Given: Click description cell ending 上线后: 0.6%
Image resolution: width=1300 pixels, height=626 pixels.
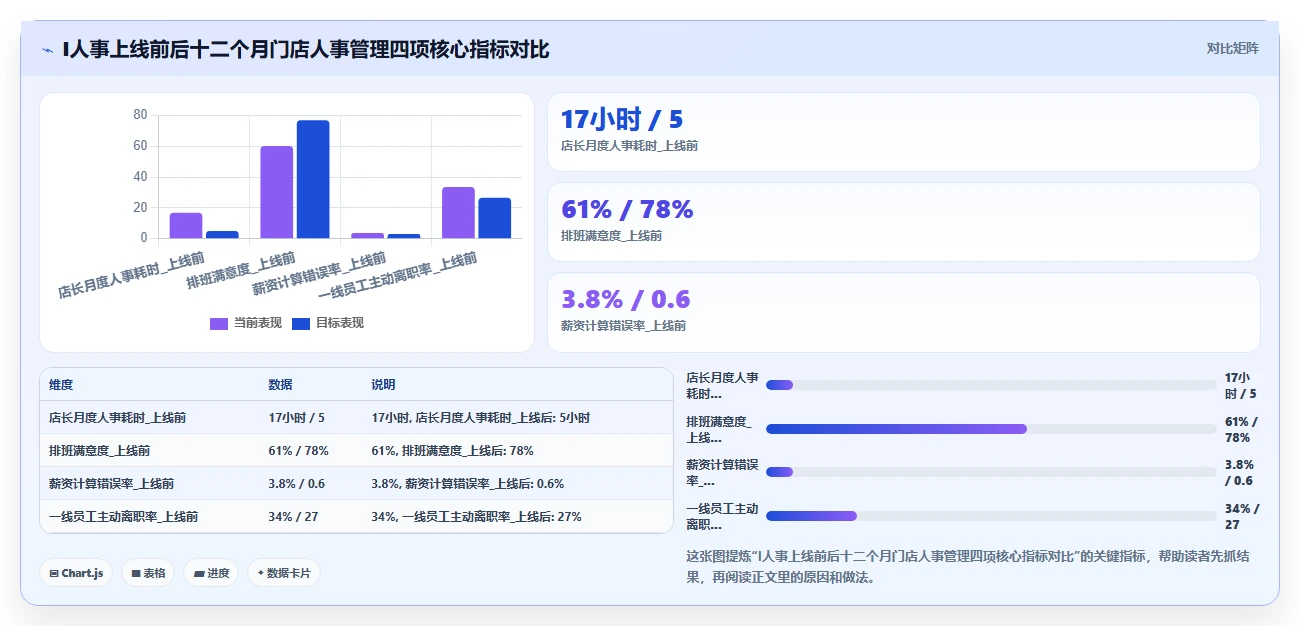Looking at the screenshot, I should (x=468, y=484).
